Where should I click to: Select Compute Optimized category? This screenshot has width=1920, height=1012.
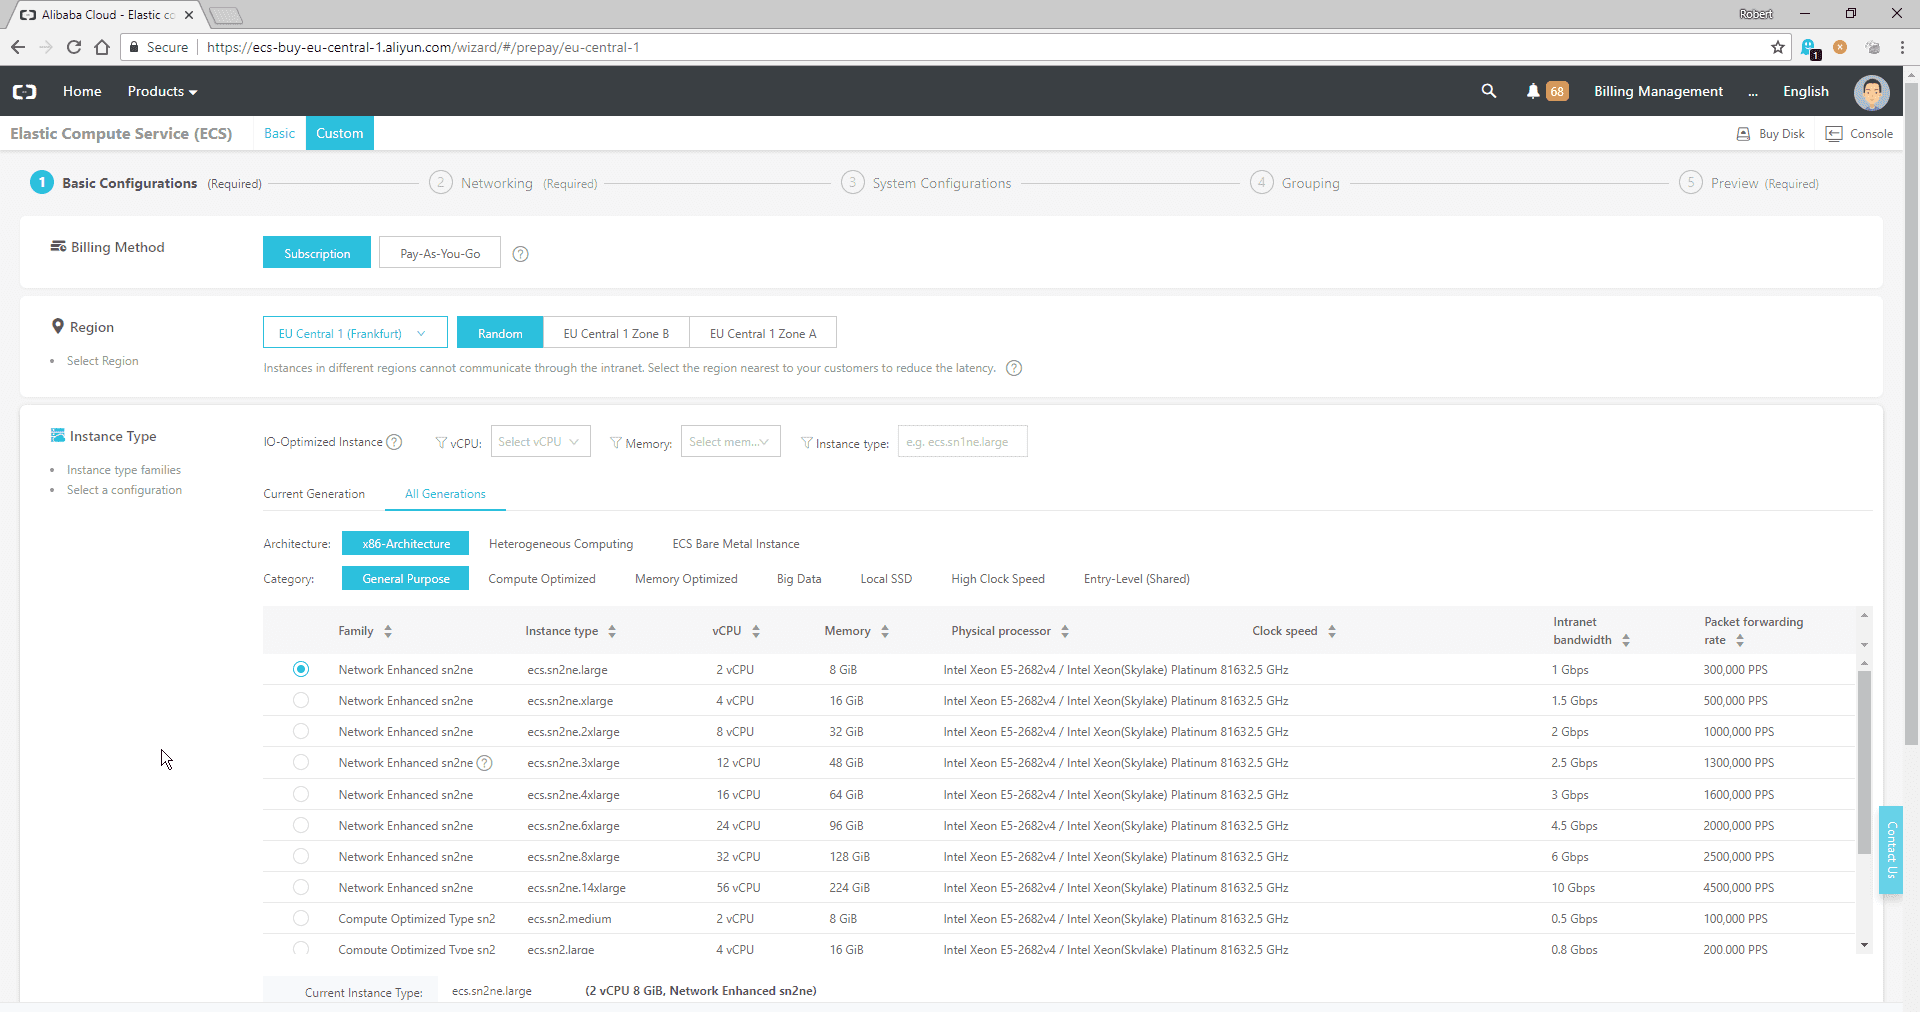click(542, 579)
